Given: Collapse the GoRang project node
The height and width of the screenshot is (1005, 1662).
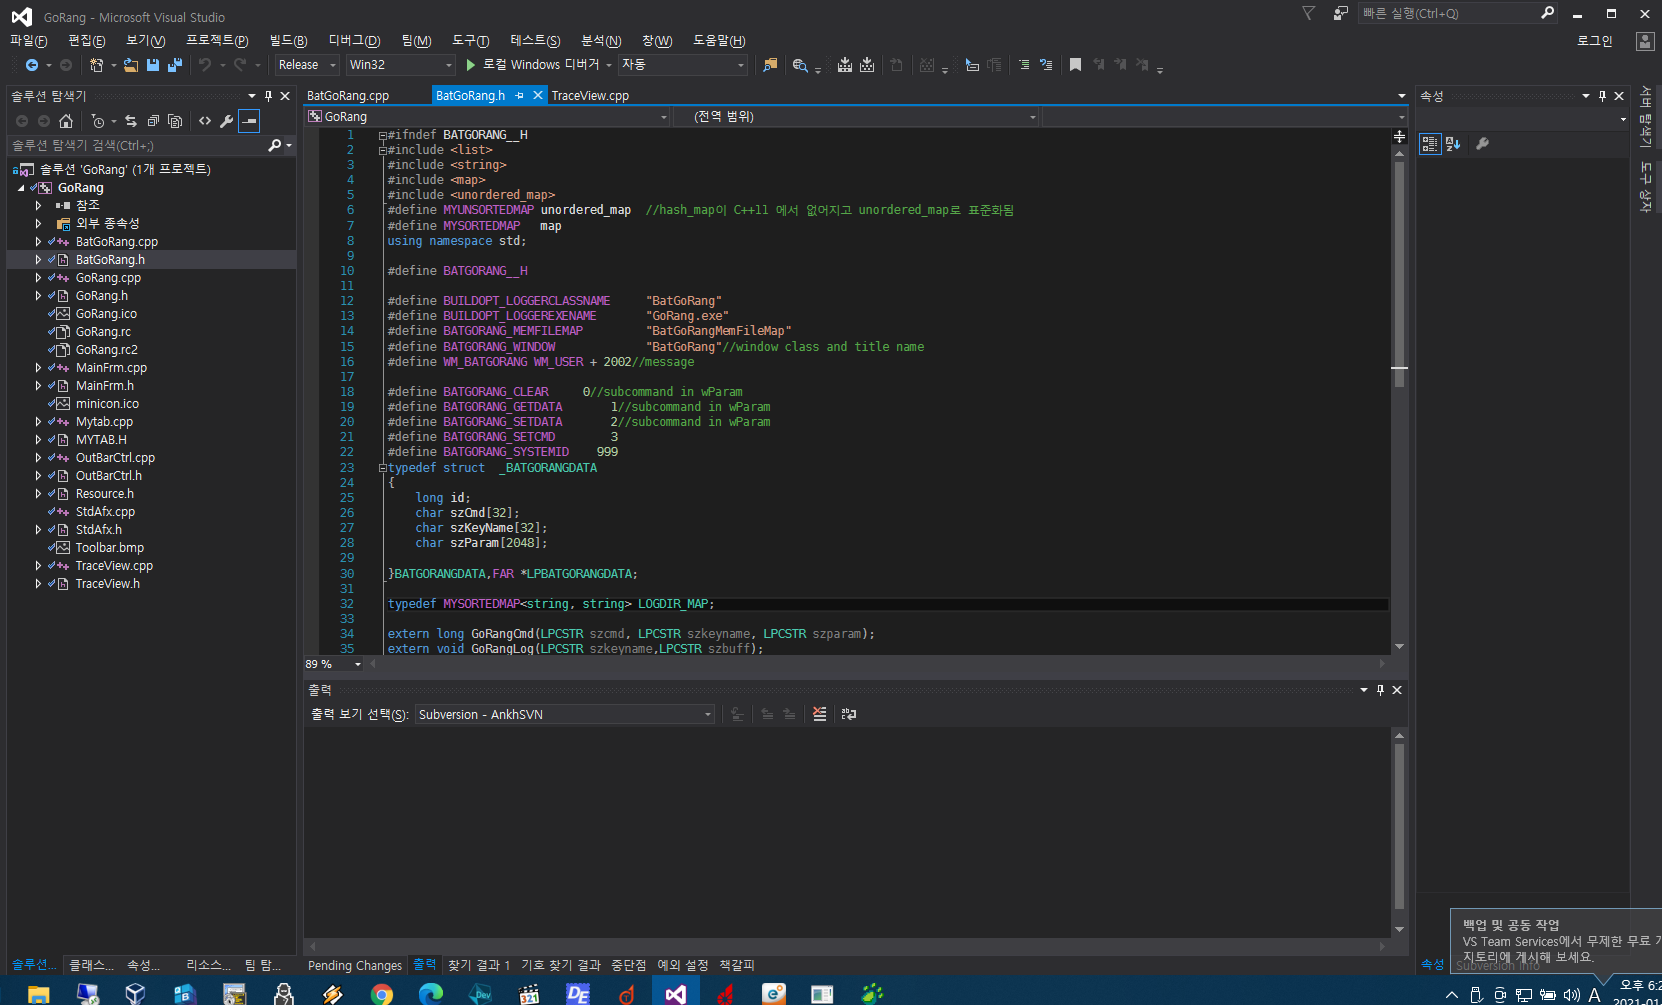Looking at the screenshot, I should pyautogui.click(x=20, y=188).
